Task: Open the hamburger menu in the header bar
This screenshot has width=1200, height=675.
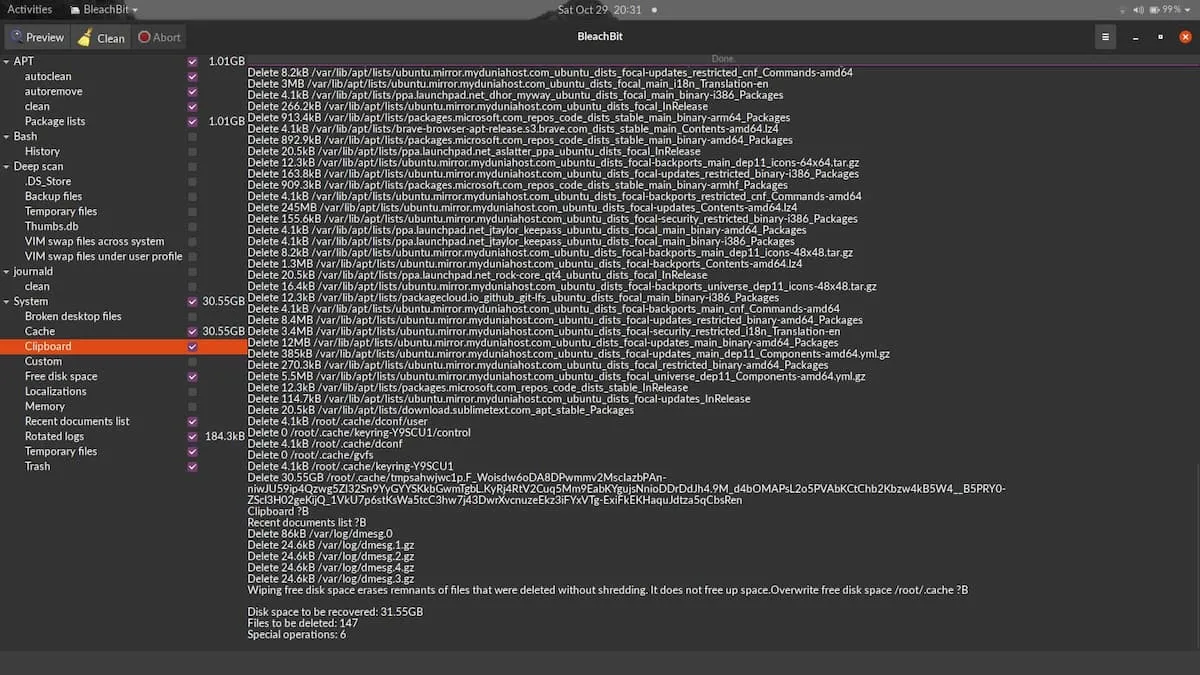Action: [x=1105, y=36]
